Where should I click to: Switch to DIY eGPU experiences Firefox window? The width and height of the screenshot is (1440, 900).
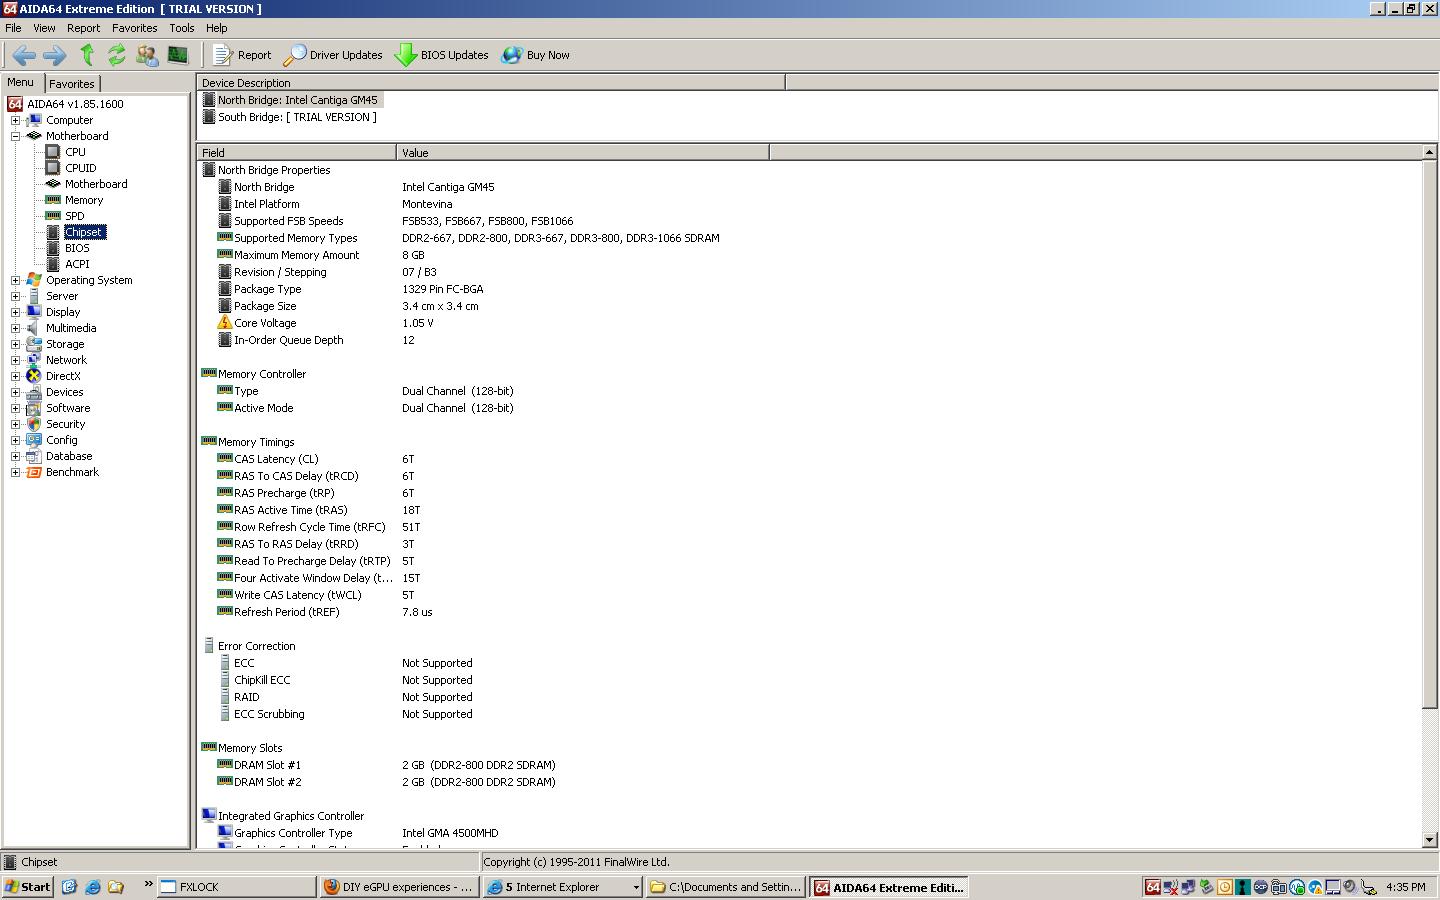[399, 887]
